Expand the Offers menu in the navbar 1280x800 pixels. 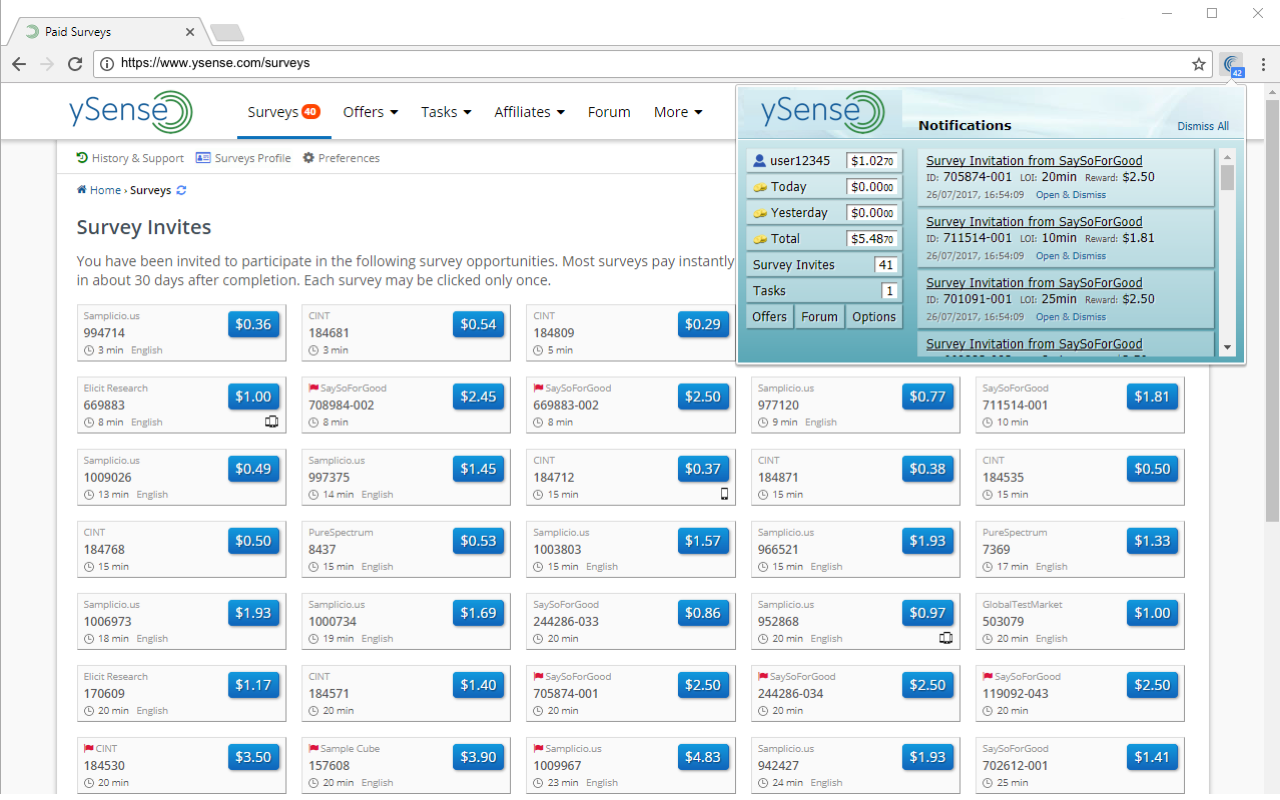[x=369, y=112]
